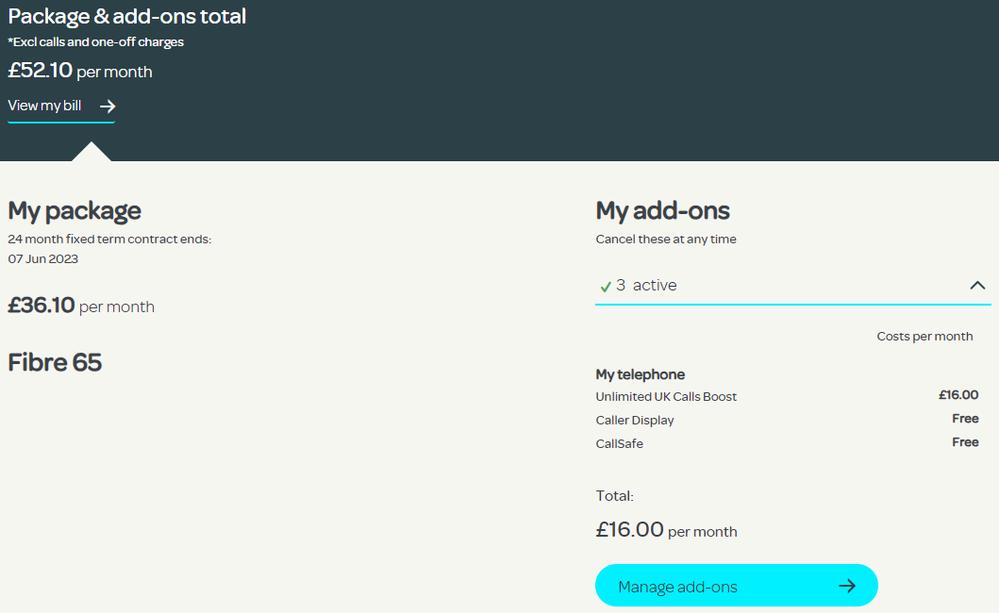
Task: Click the Fibre 65 package name
Action: pos(55,362)
